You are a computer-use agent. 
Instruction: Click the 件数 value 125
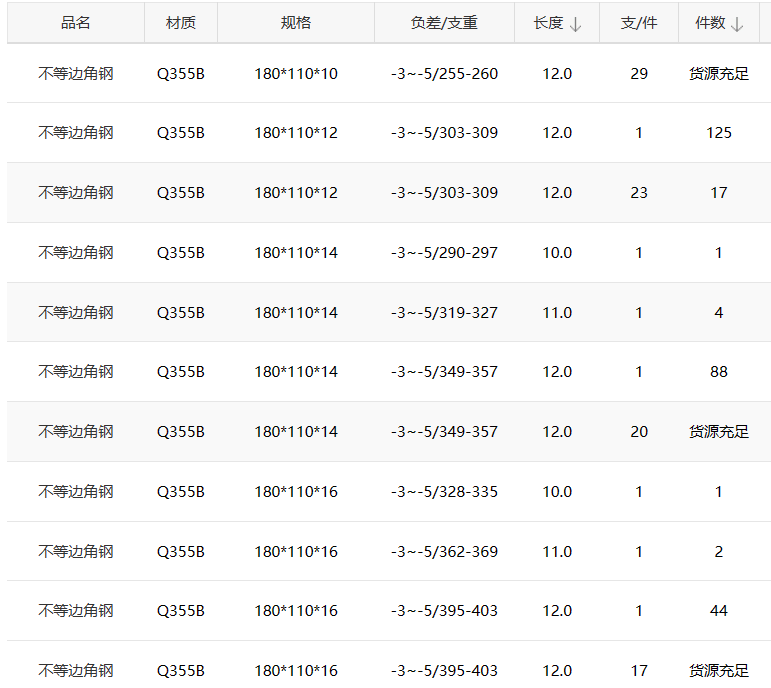coord(719,133)
